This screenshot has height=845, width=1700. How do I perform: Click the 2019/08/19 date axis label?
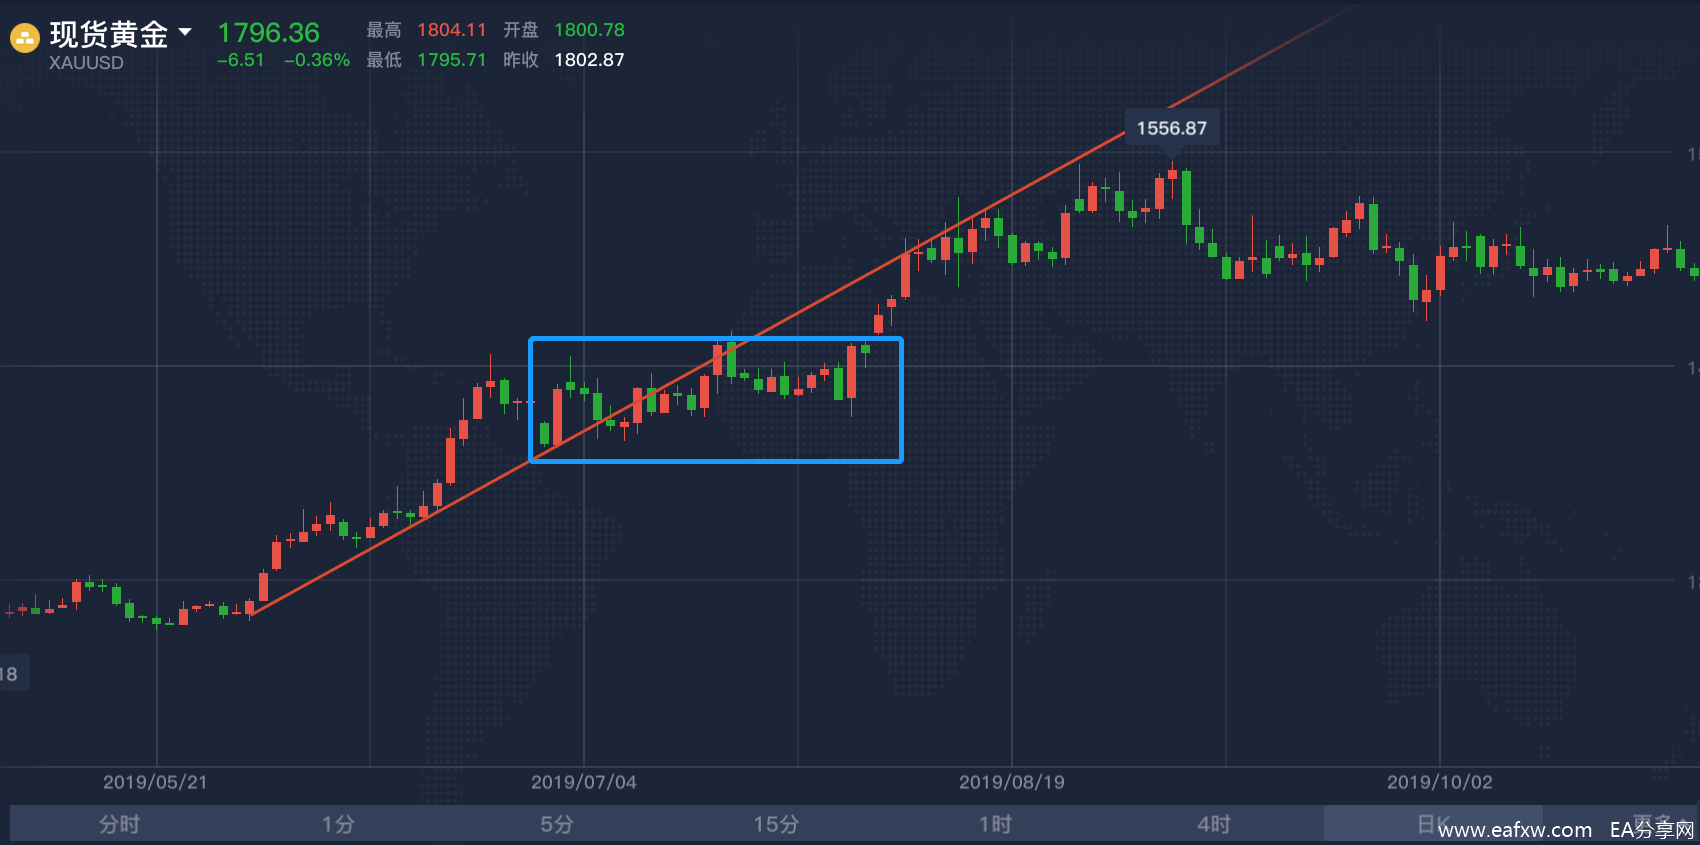click(1012, 782)
